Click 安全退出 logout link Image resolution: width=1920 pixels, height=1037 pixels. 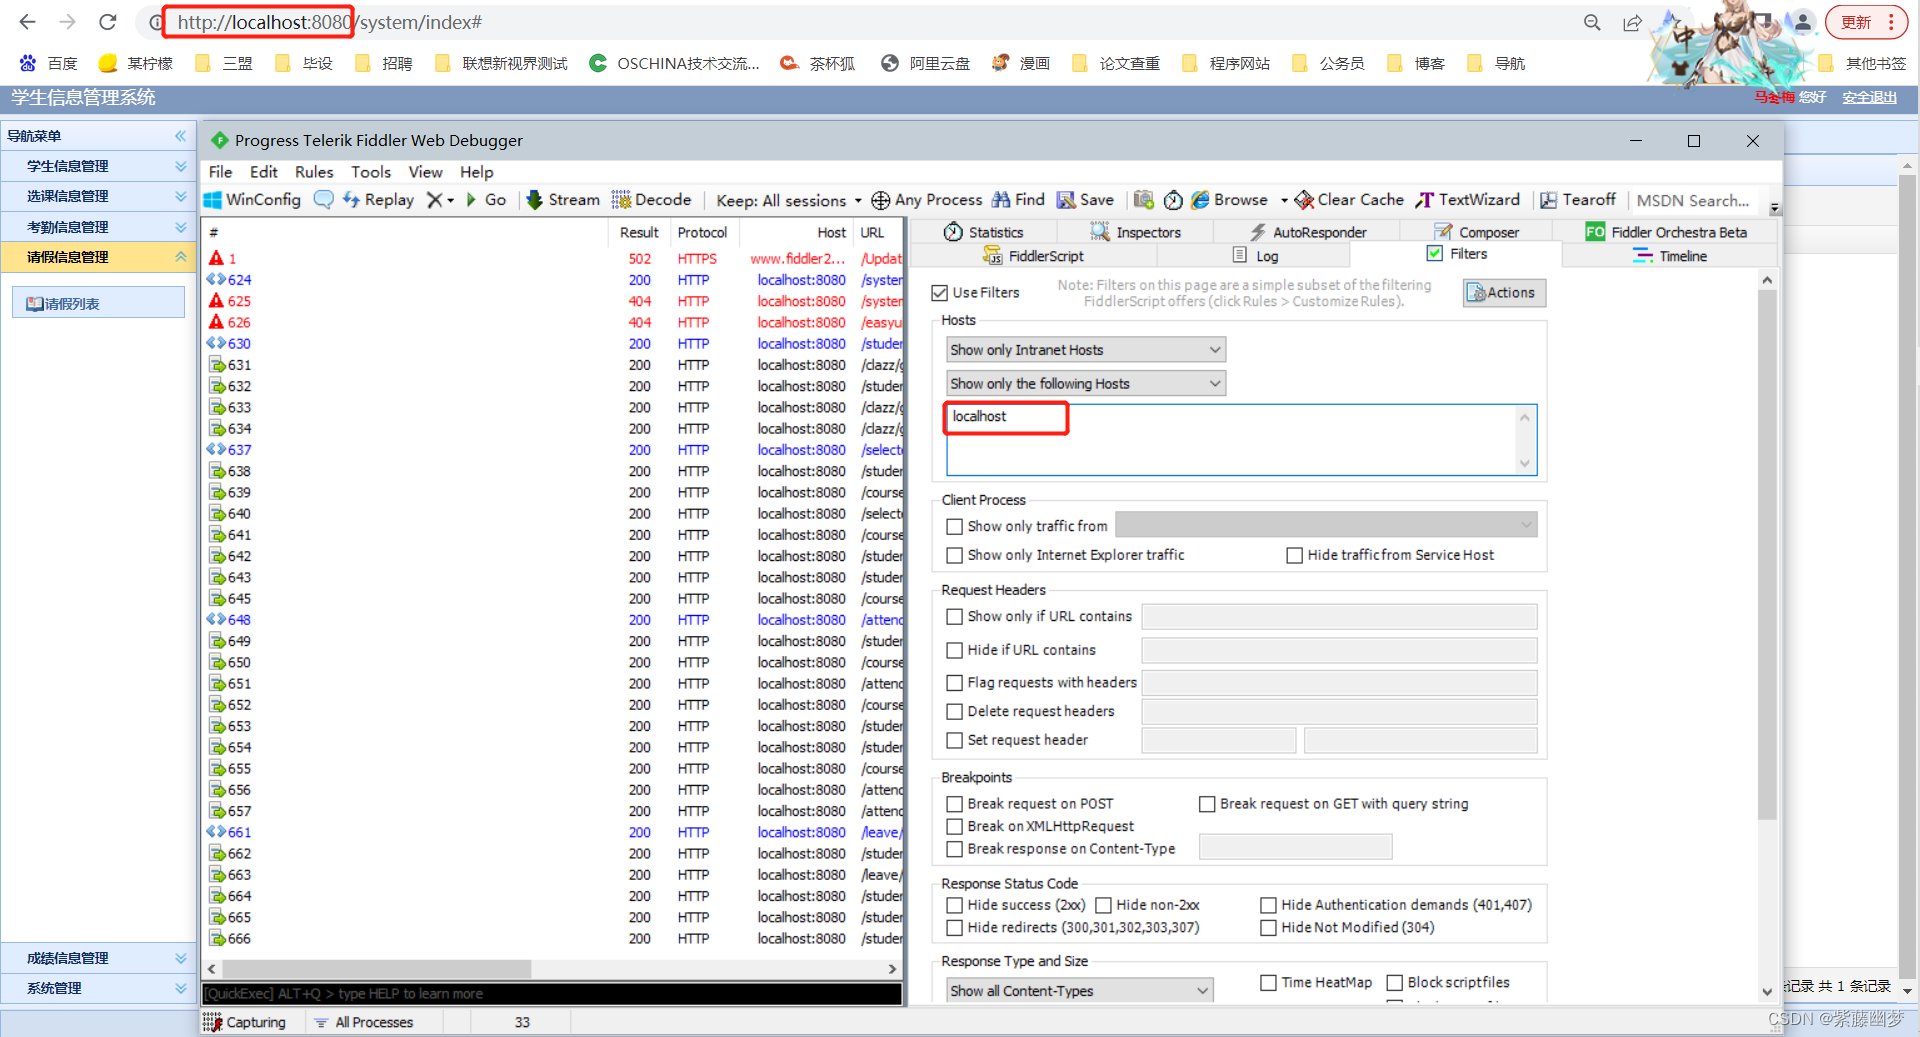coord(1870,97)
